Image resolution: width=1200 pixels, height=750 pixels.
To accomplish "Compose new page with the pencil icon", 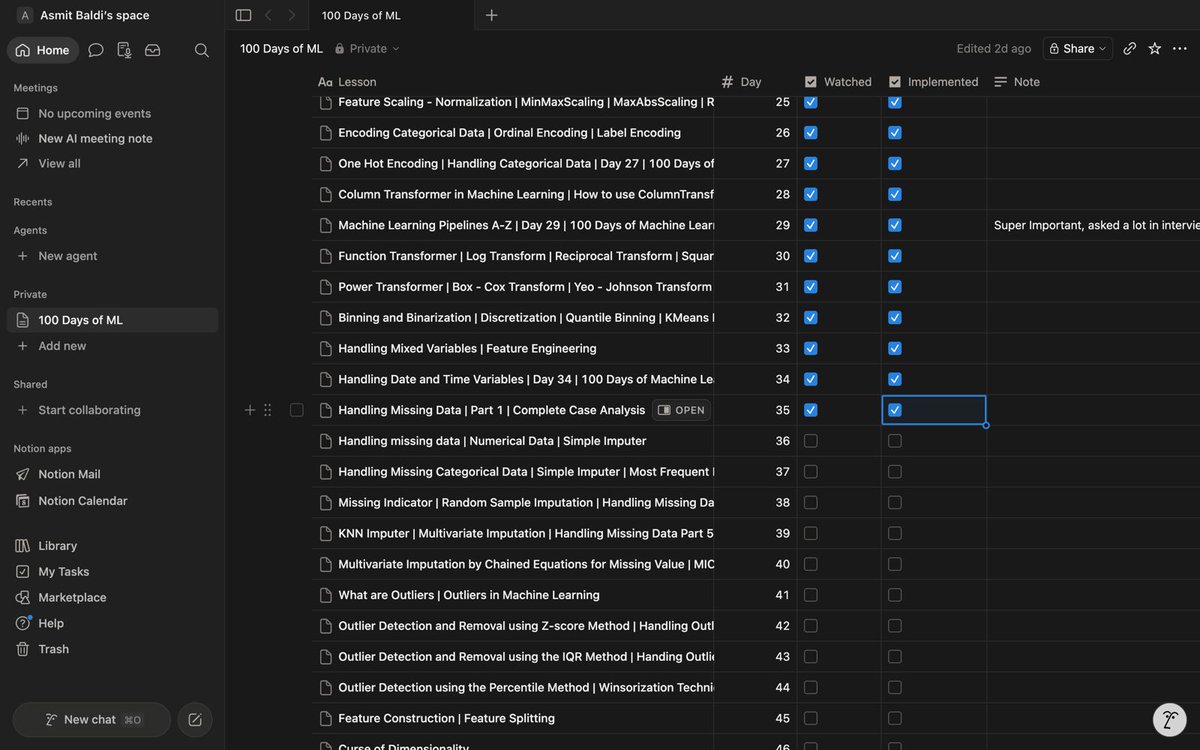I will [195, 720].
